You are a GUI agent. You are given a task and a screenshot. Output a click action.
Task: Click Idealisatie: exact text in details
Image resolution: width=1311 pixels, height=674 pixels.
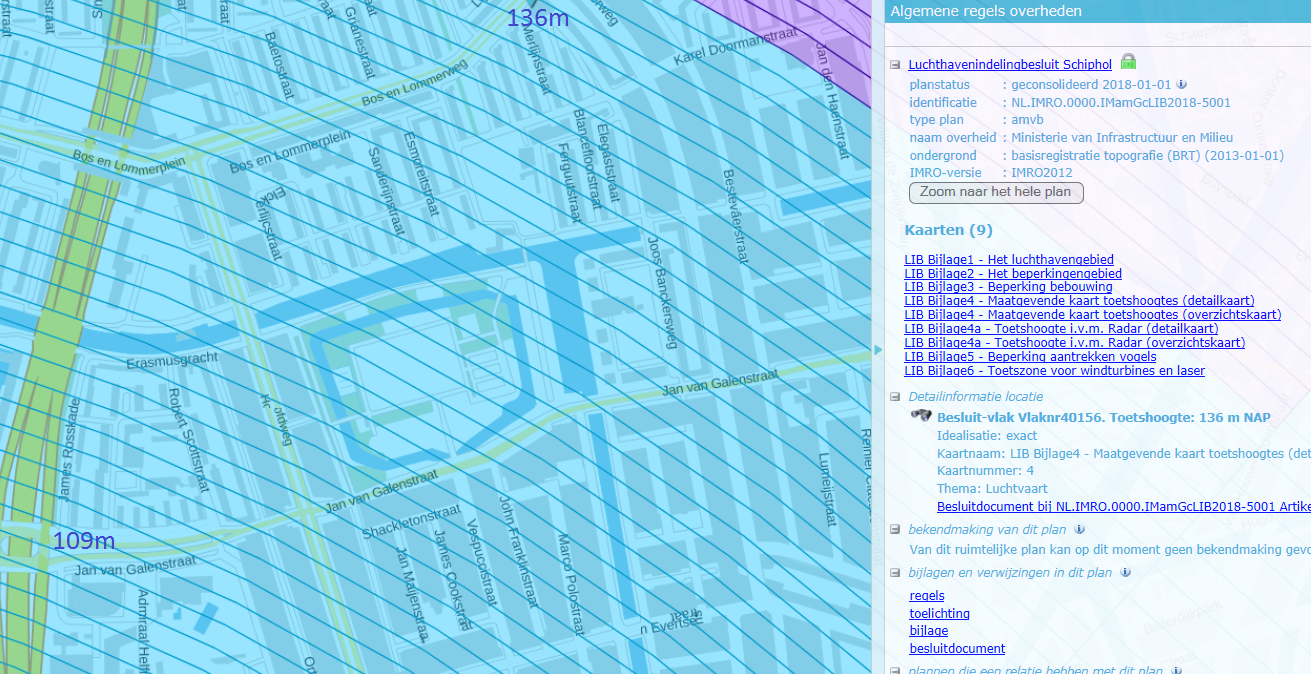[x=987, y=435]
